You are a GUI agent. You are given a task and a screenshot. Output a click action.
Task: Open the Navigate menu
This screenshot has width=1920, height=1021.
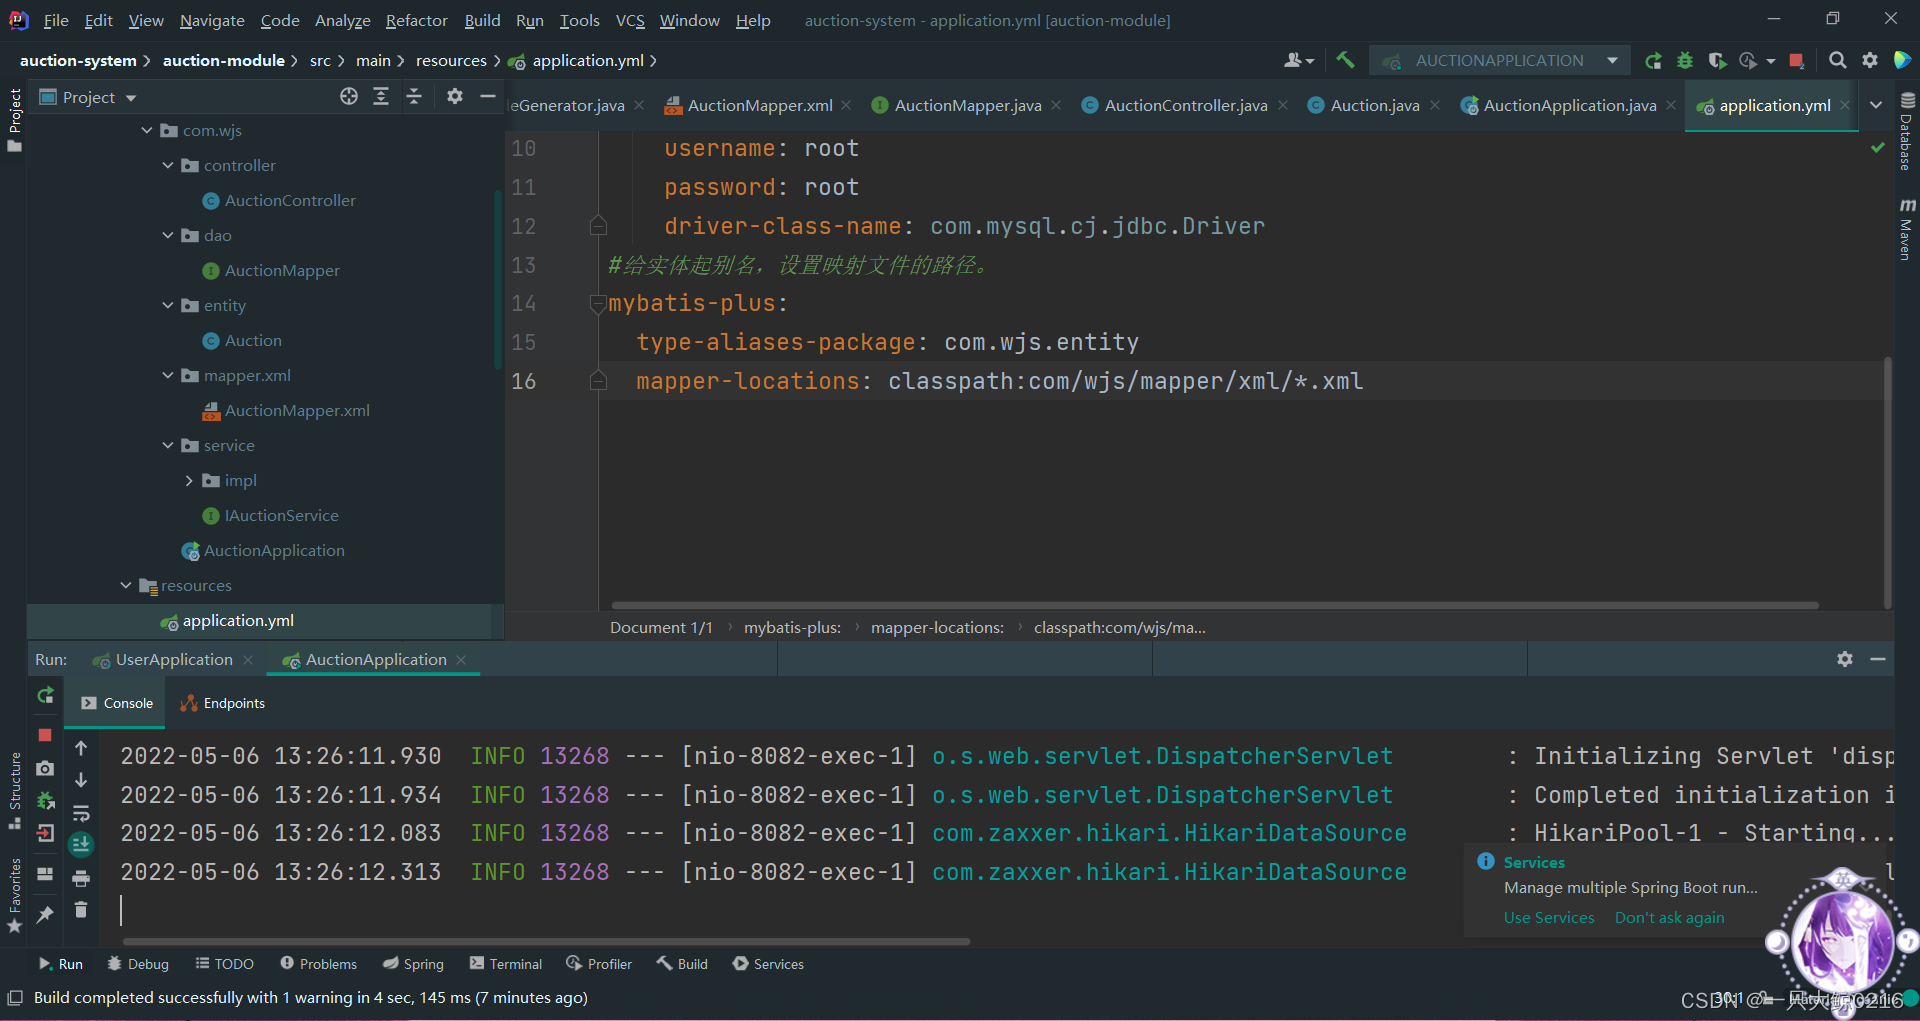coord(212,20)
